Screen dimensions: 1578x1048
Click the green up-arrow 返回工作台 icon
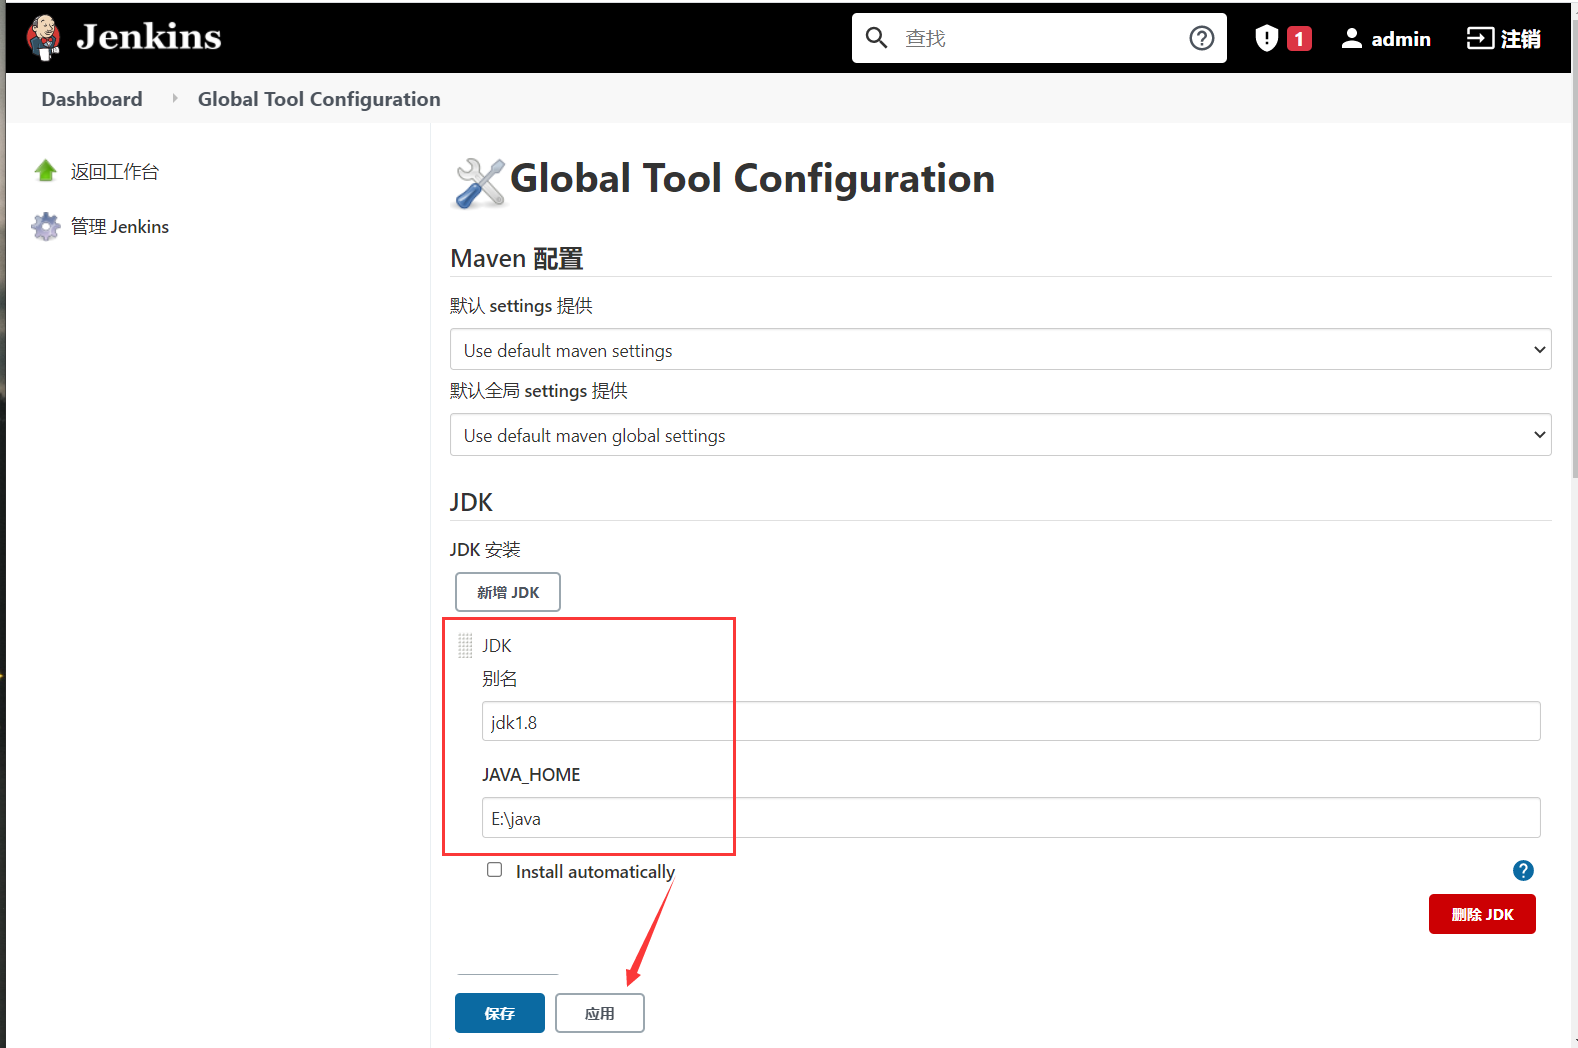45,171
